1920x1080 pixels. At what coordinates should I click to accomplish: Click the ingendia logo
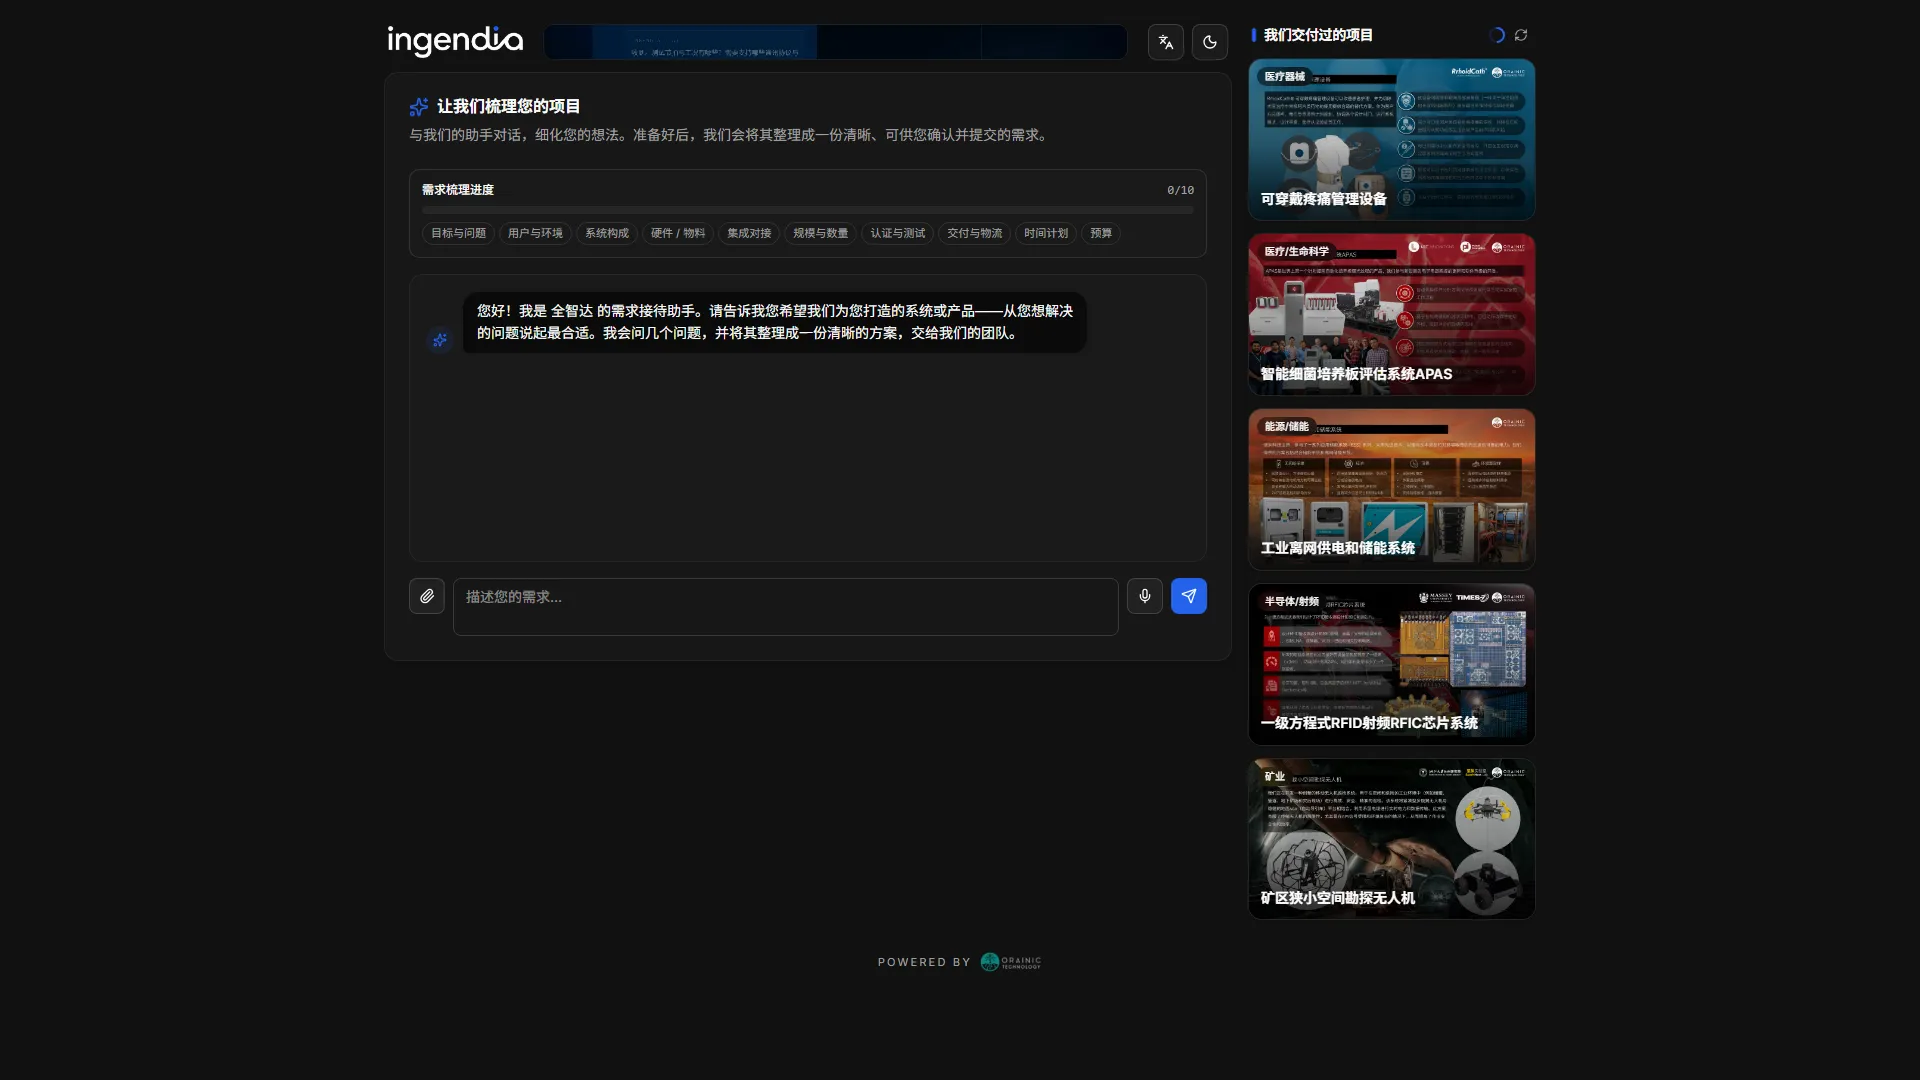pos(455,41)
